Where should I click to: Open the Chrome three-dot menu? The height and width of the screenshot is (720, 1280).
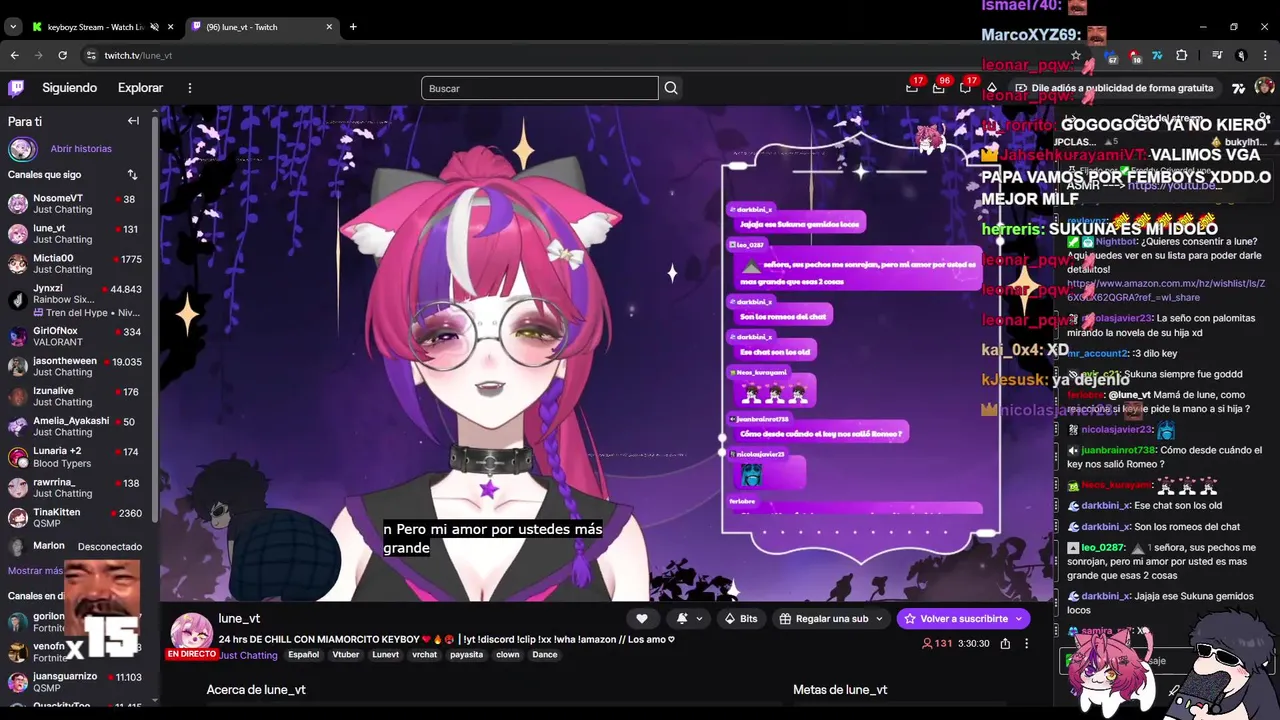(1265, 55)
